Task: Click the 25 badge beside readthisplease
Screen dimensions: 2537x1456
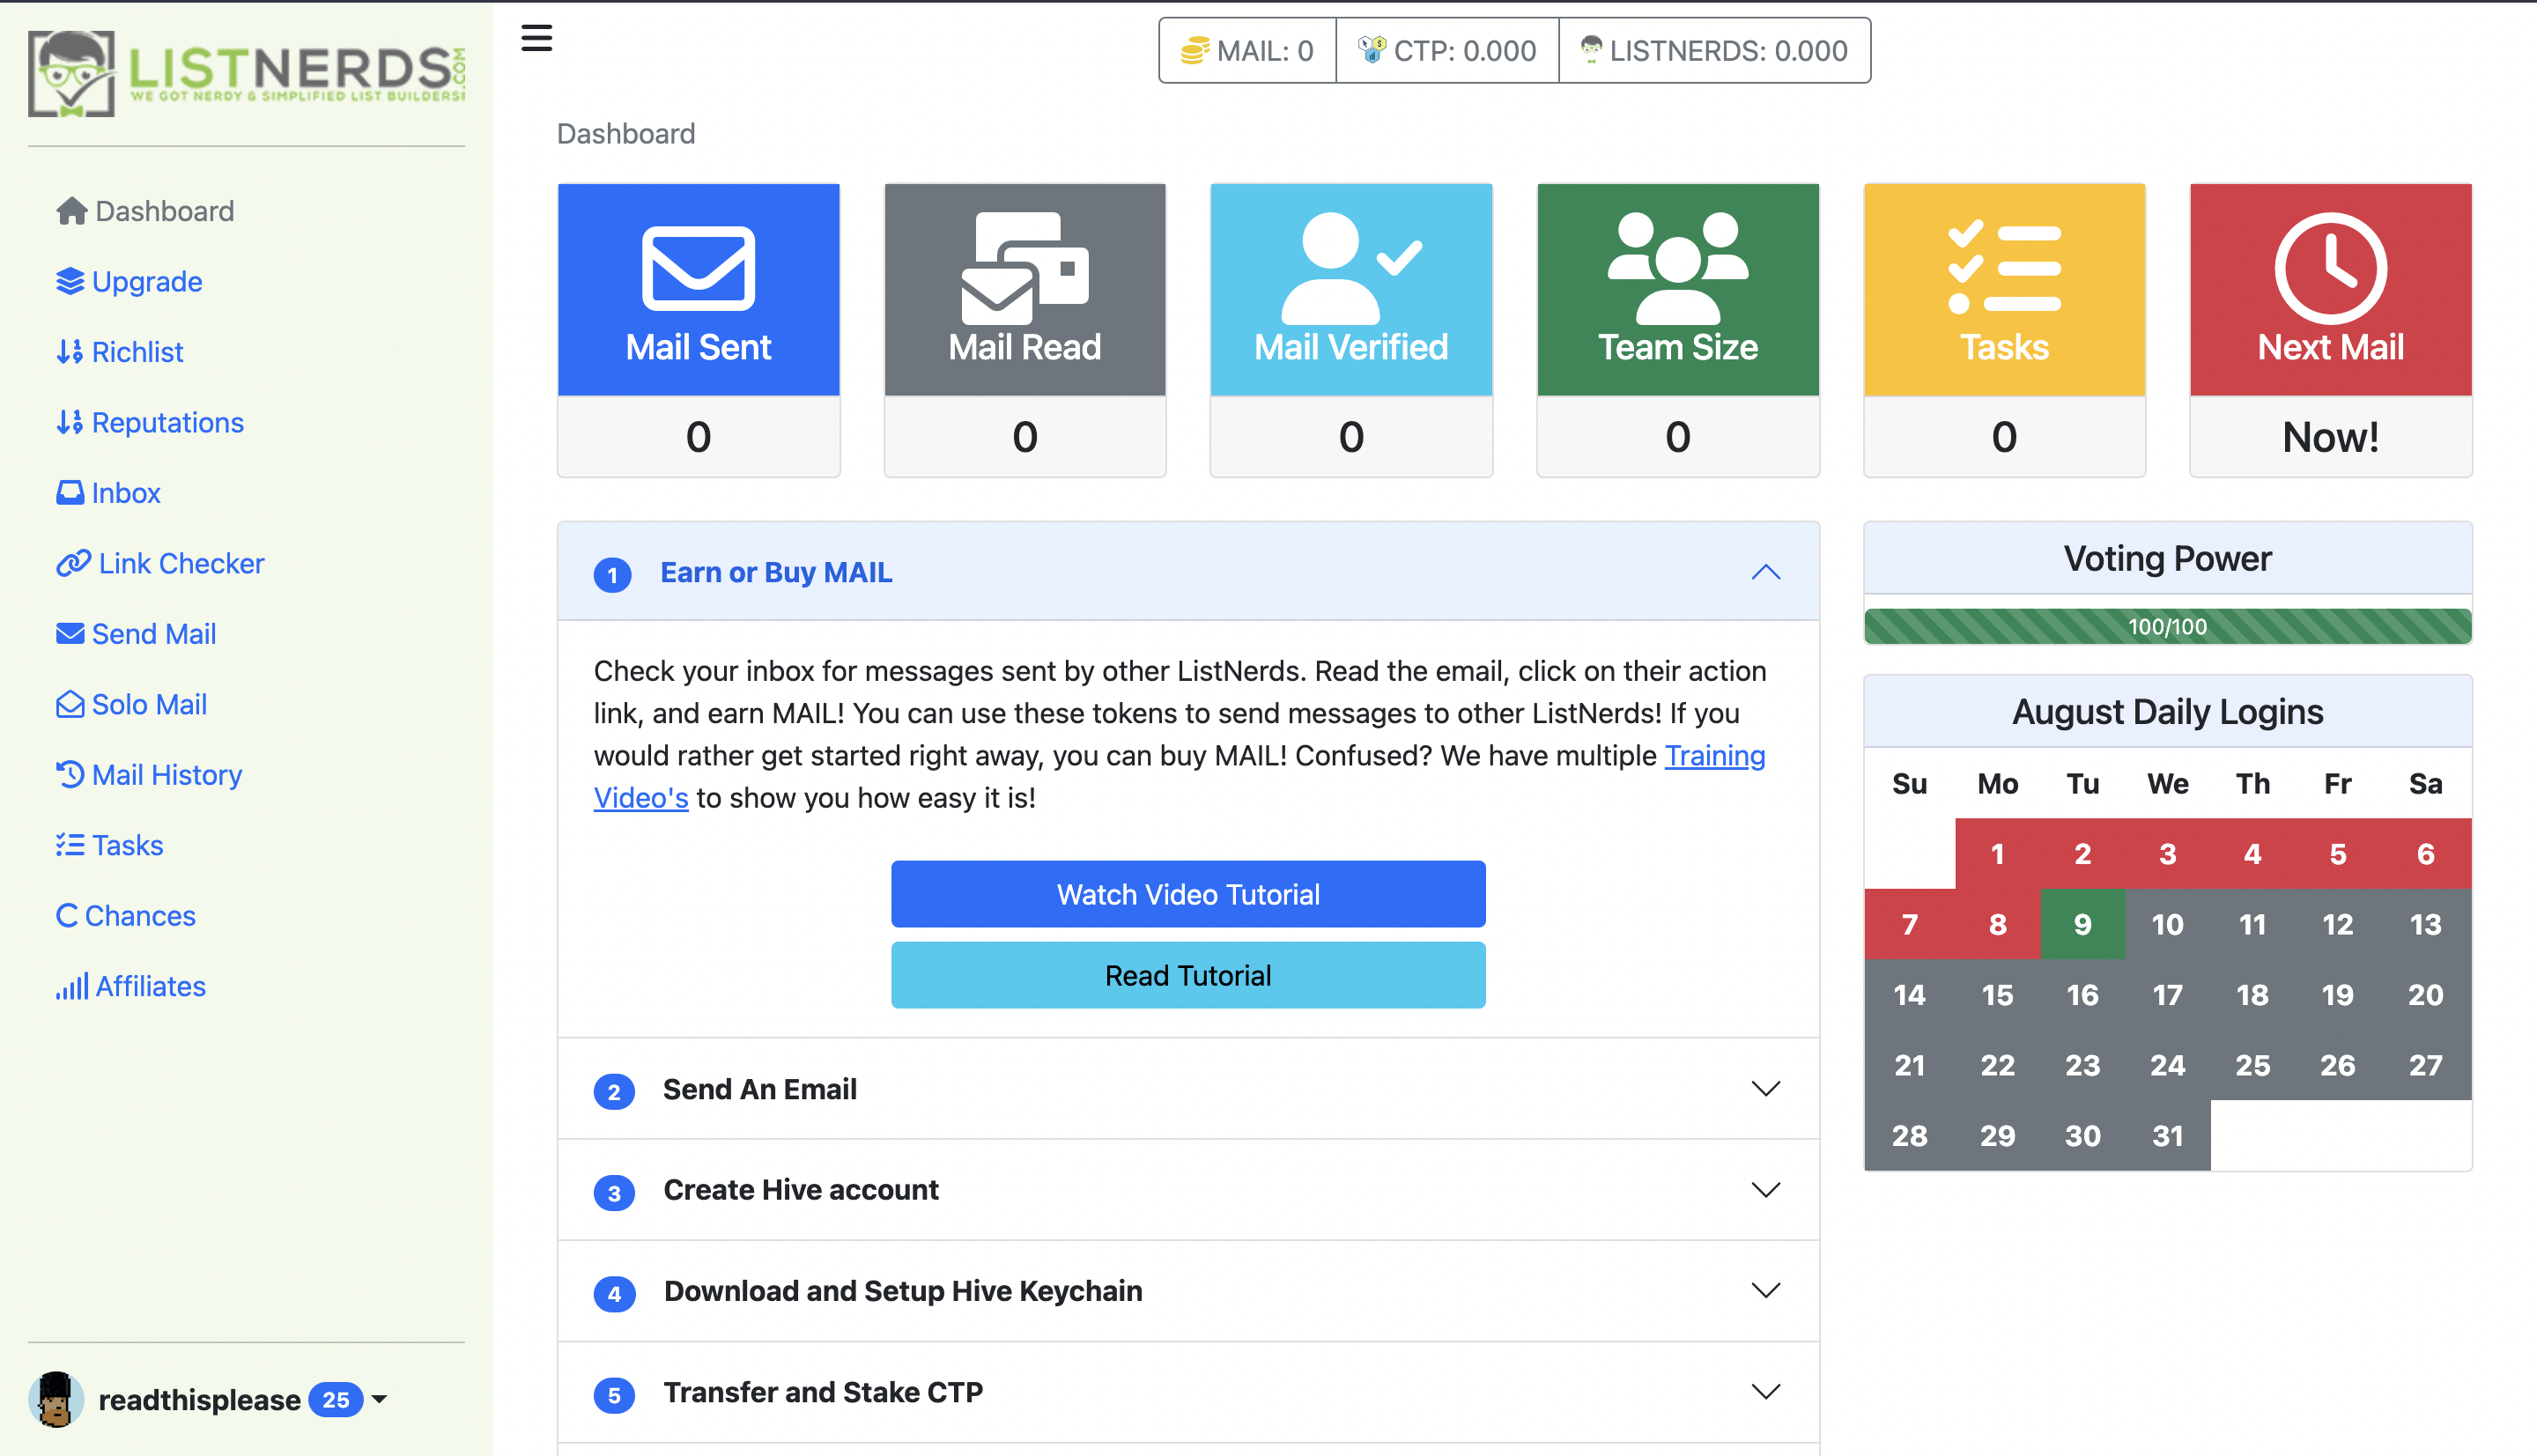Action: [x=336, y=1400]
